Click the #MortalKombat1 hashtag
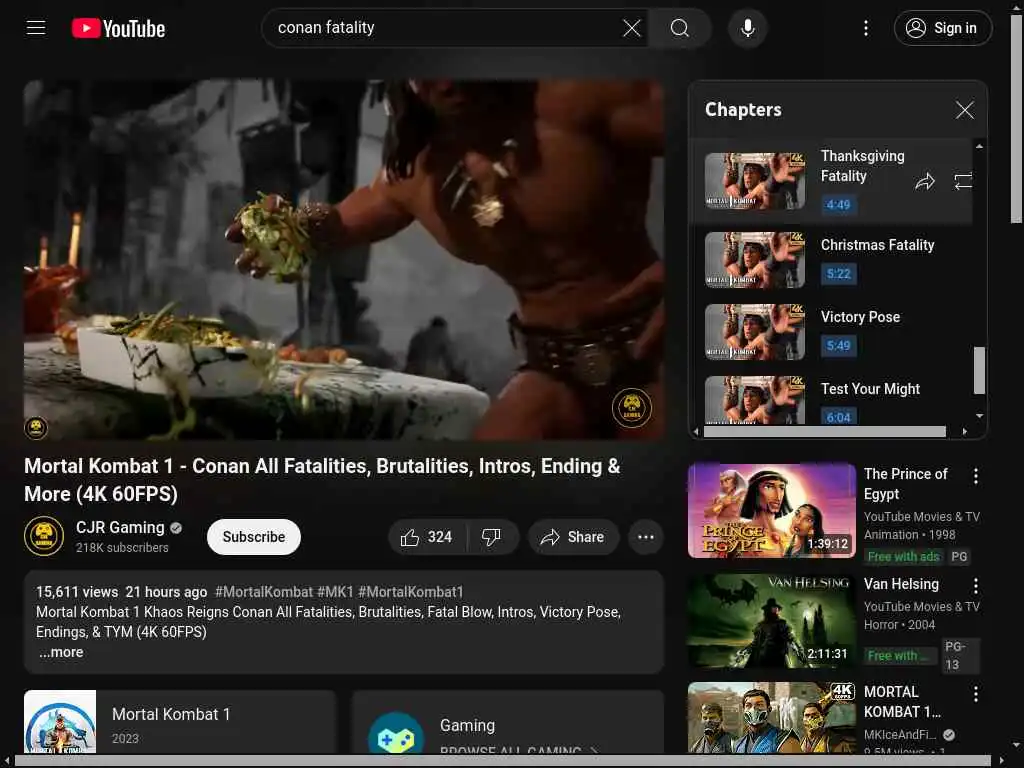This screenshot has width=1024, height=768. tap(410, 592)
